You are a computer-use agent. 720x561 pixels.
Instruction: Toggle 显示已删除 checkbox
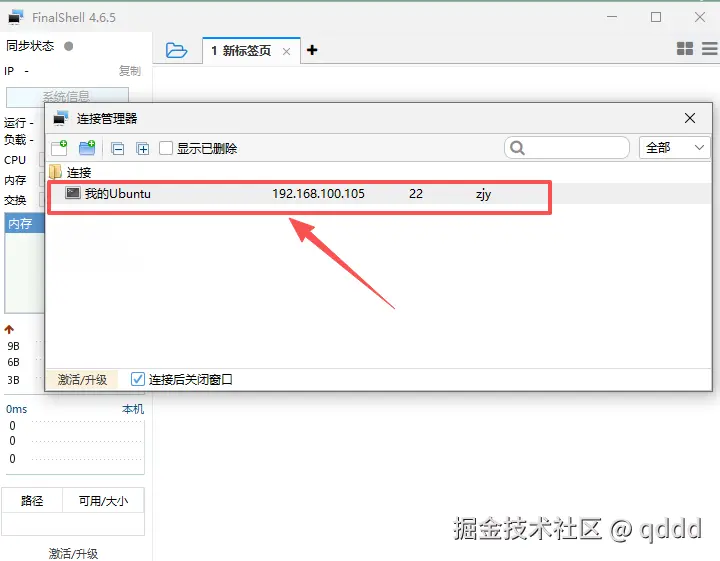(x=166, y=148)
